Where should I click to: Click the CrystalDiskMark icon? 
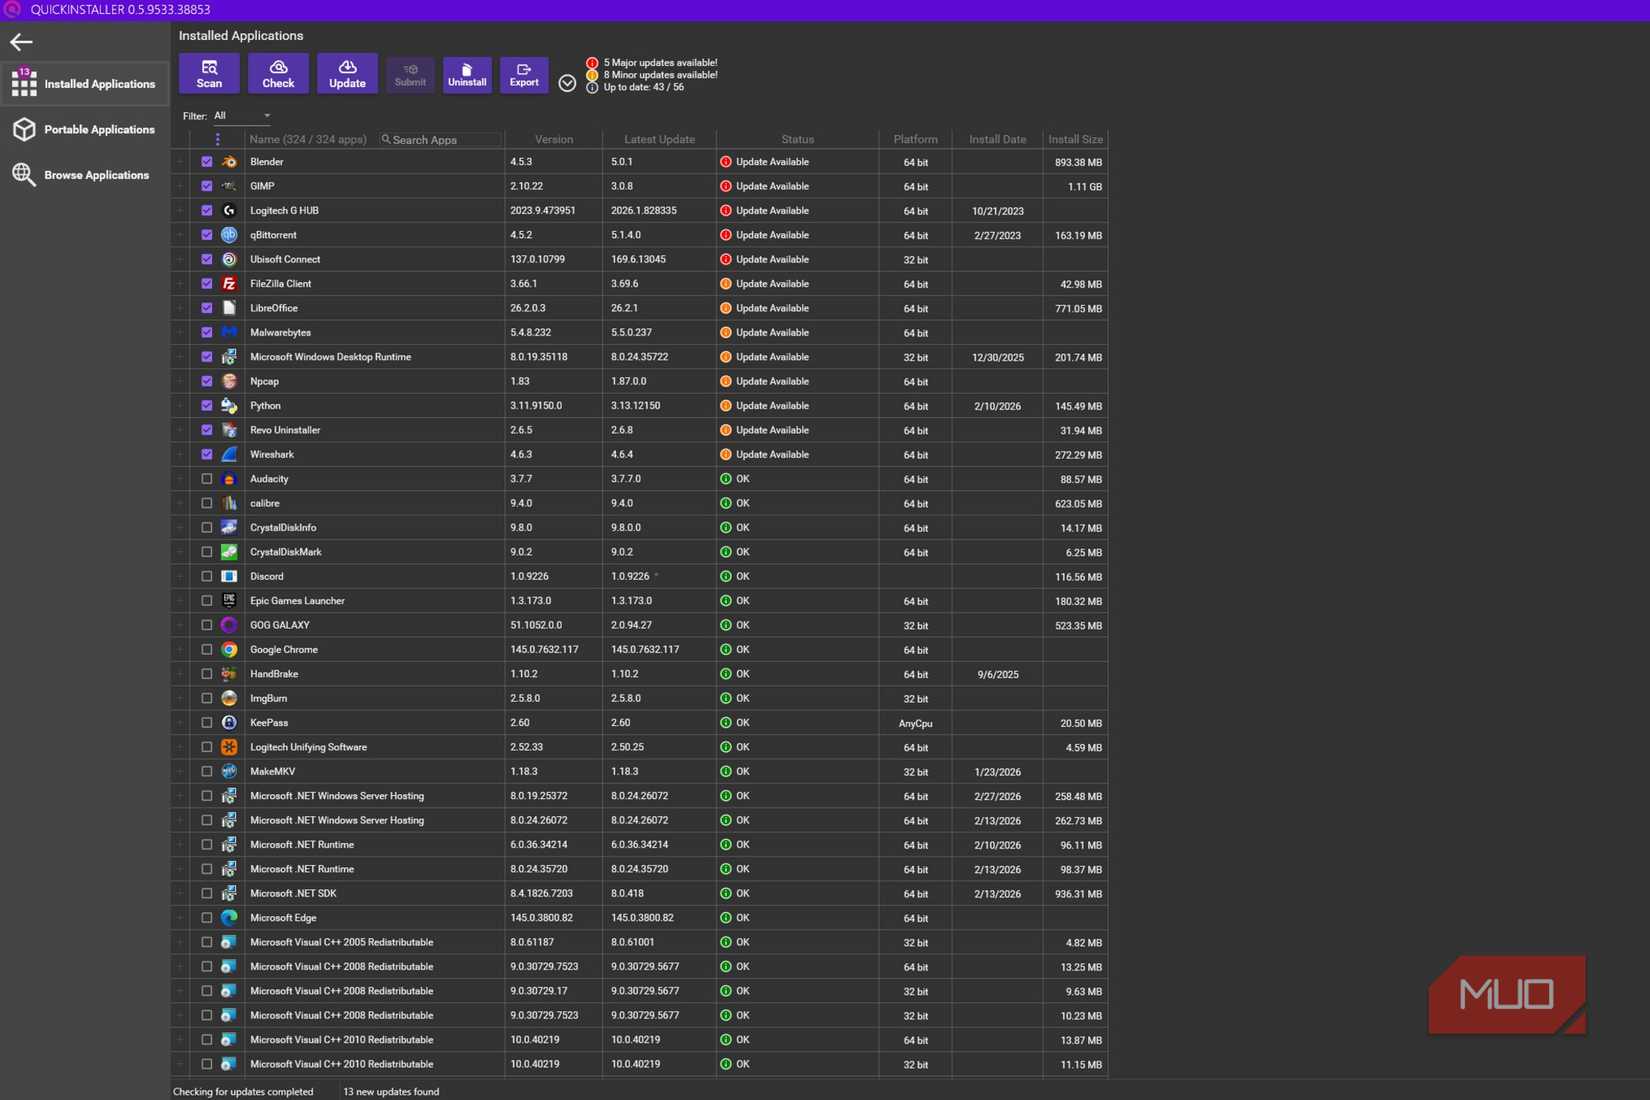coord(229,552)
